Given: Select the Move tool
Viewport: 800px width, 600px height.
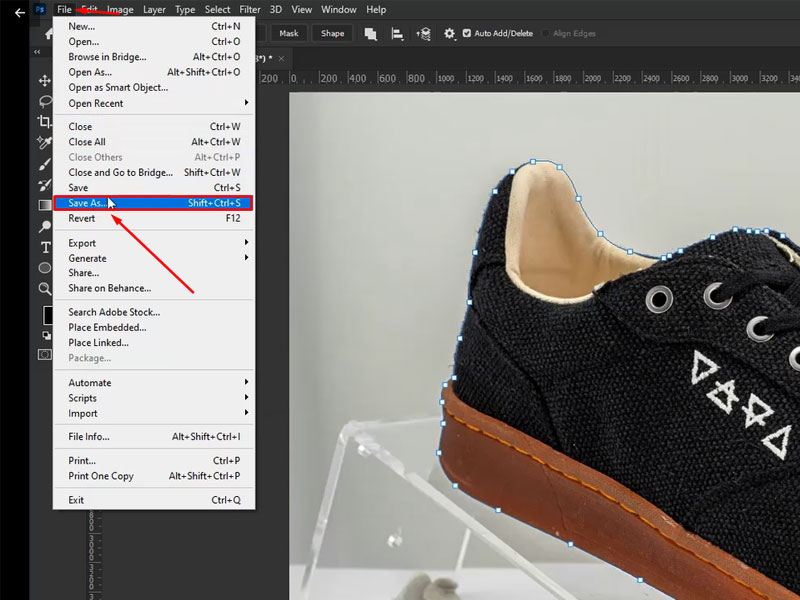Looking at the screenshot, I should (x=45, y=80).
